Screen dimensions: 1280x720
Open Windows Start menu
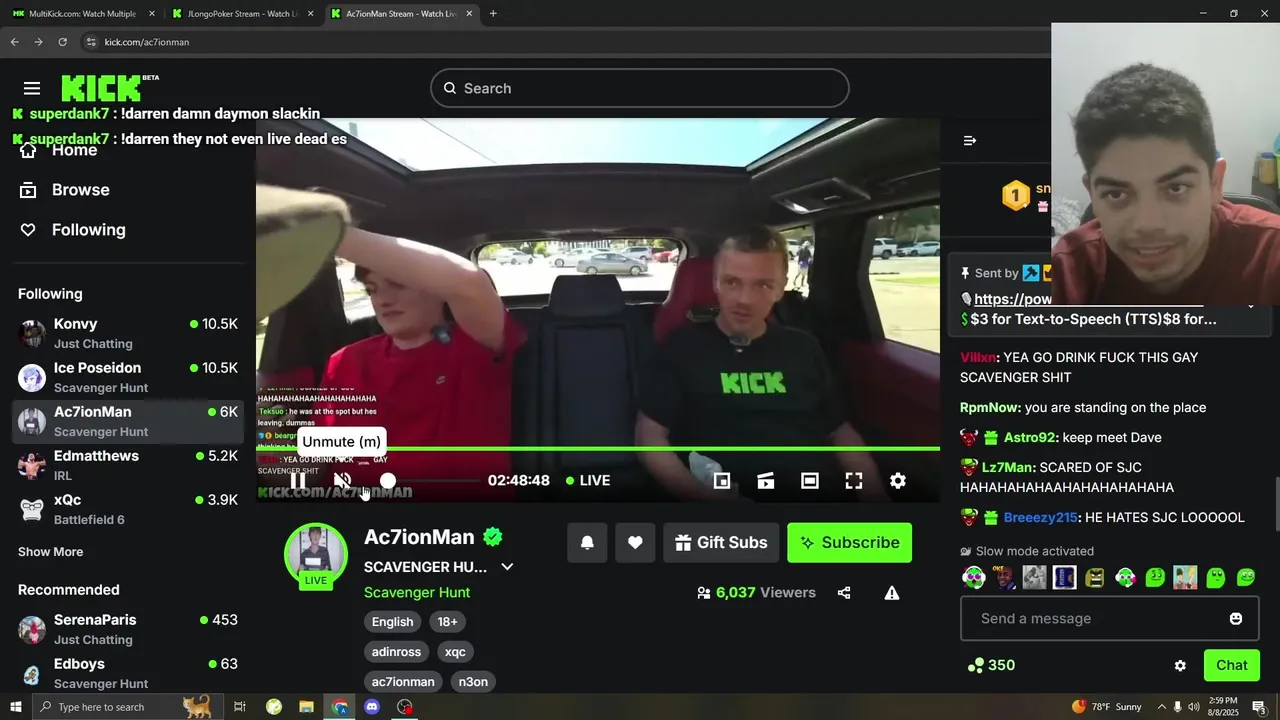(x=15, y=707)
